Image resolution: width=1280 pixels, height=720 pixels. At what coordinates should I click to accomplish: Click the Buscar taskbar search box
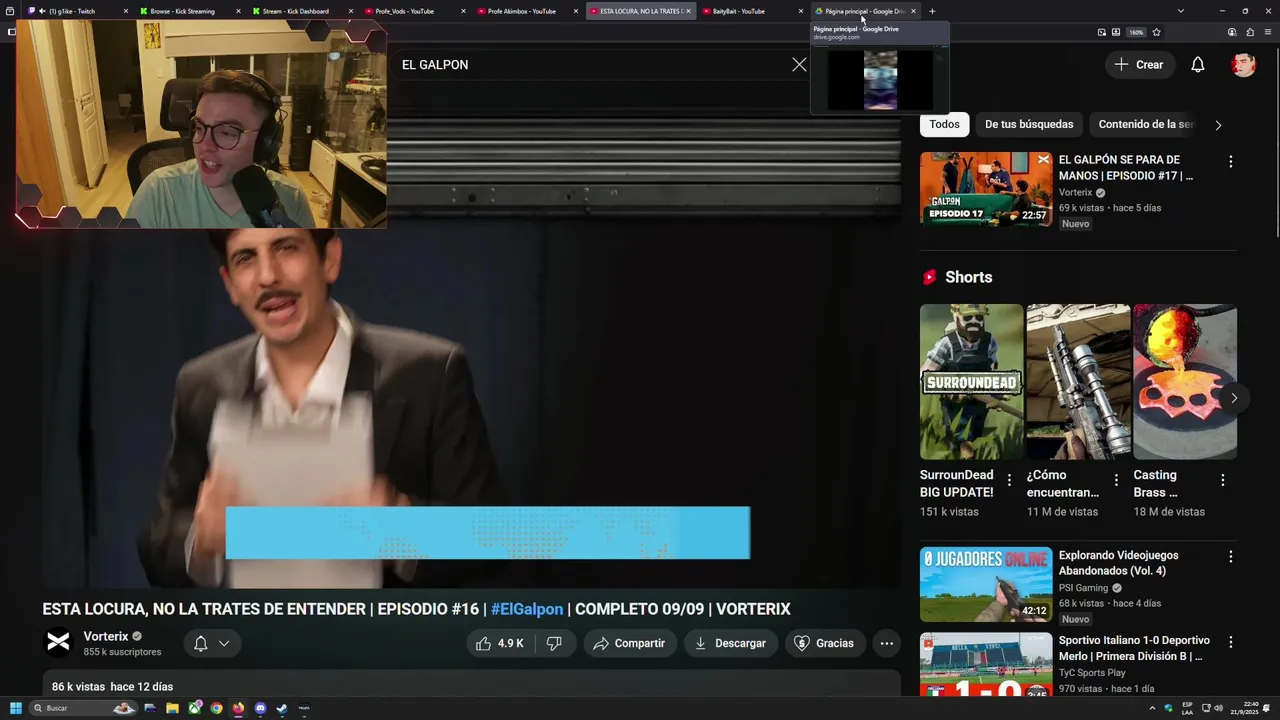(83, 708)
